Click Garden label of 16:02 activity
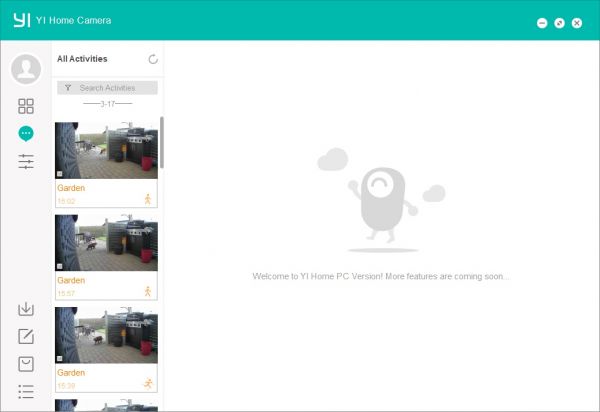600x412 pixels. tap(71, 188)
